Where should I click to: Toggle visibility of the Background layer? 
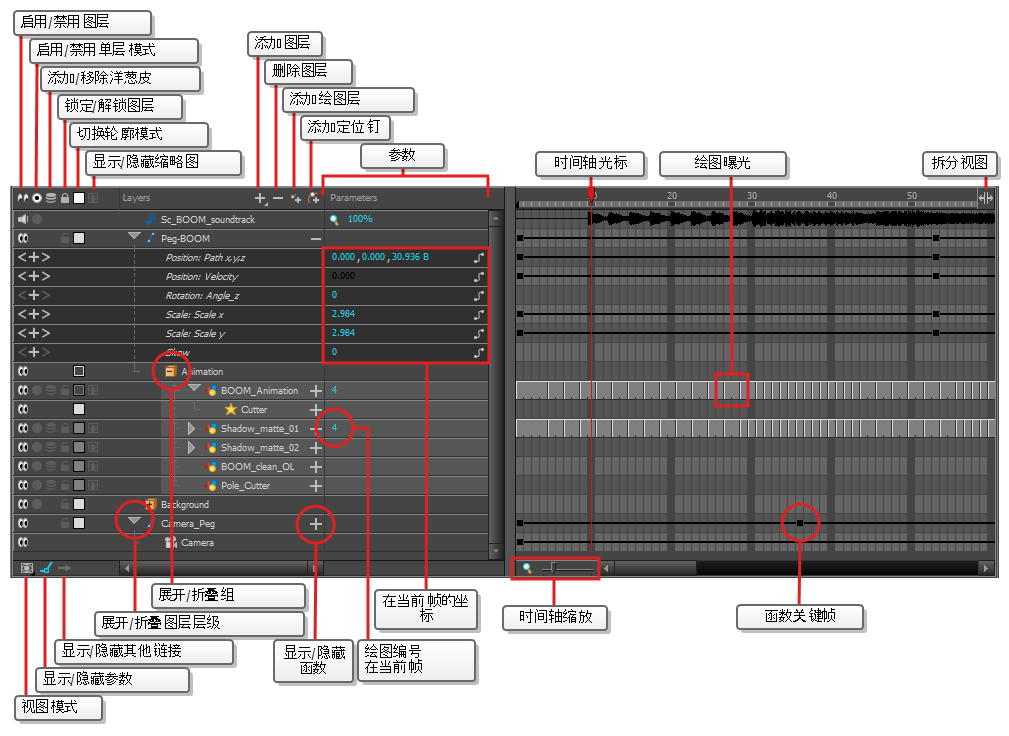(22, 505)
